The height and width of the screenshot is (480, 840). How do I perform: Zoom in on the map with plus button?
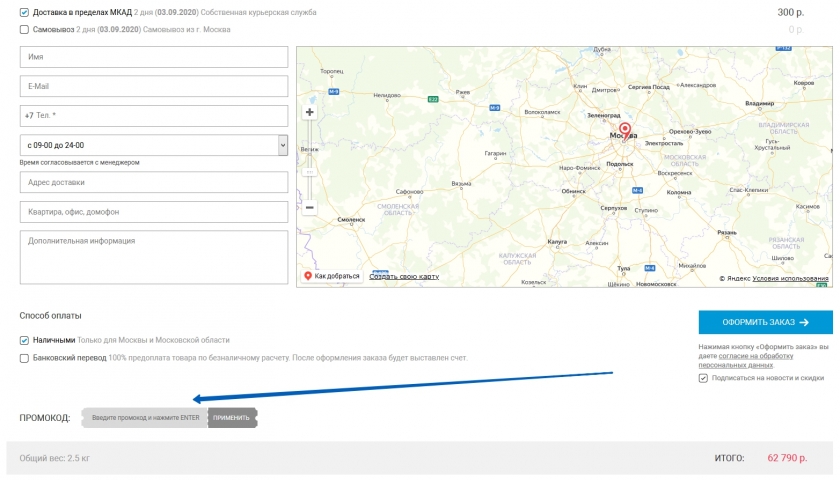[x=309, y=112]
